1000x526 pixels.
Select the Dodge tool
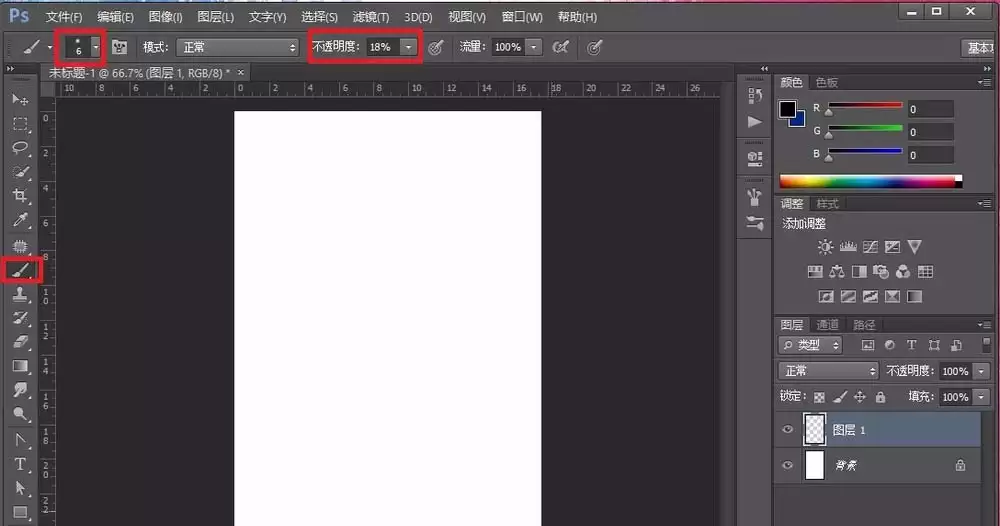tap(20, 414)
